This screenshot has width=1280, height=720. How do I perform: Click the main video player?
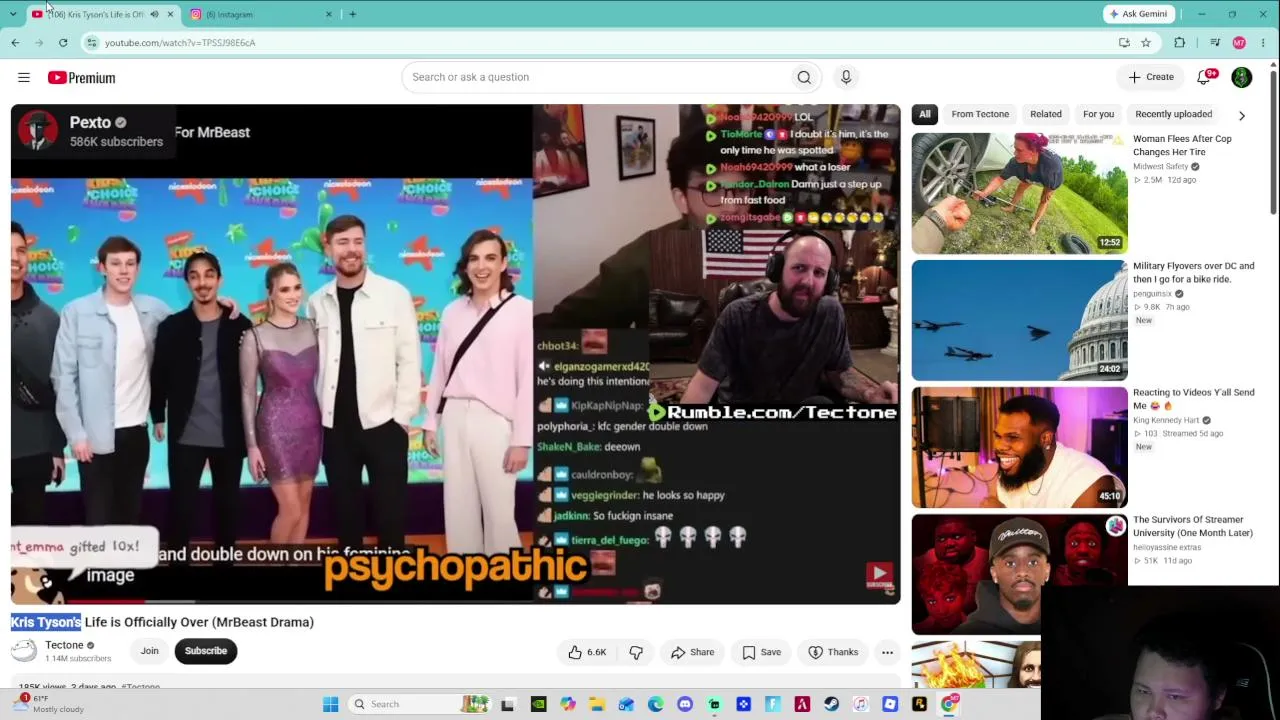pyautogui.click(x=456, y=354)
